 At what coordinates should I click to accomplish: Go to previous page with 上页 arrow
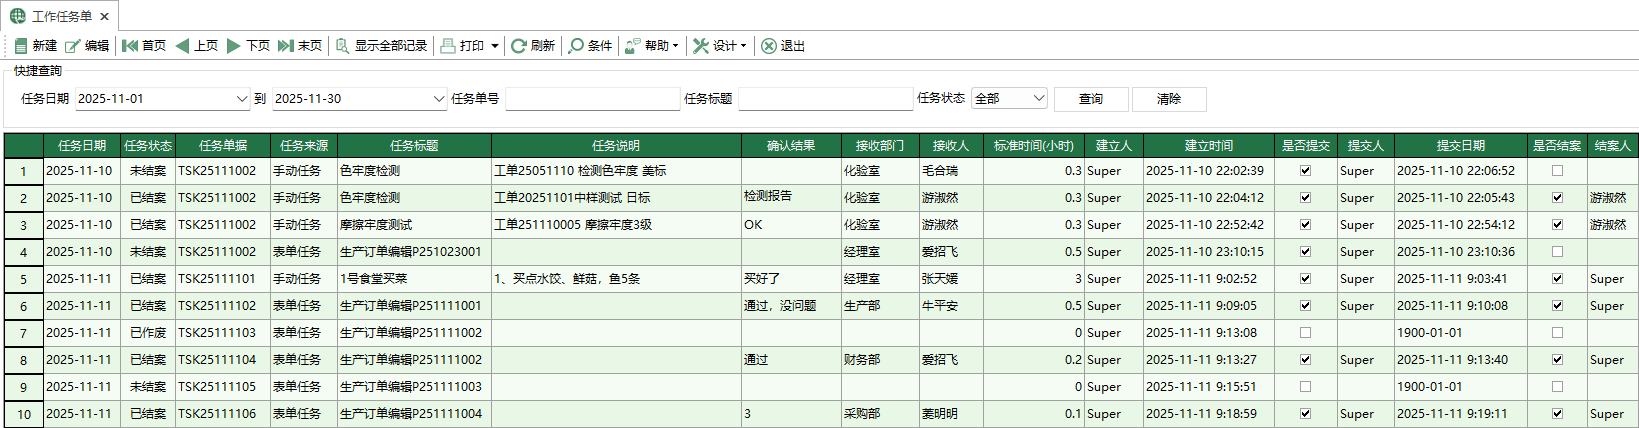tap(182, 46)
